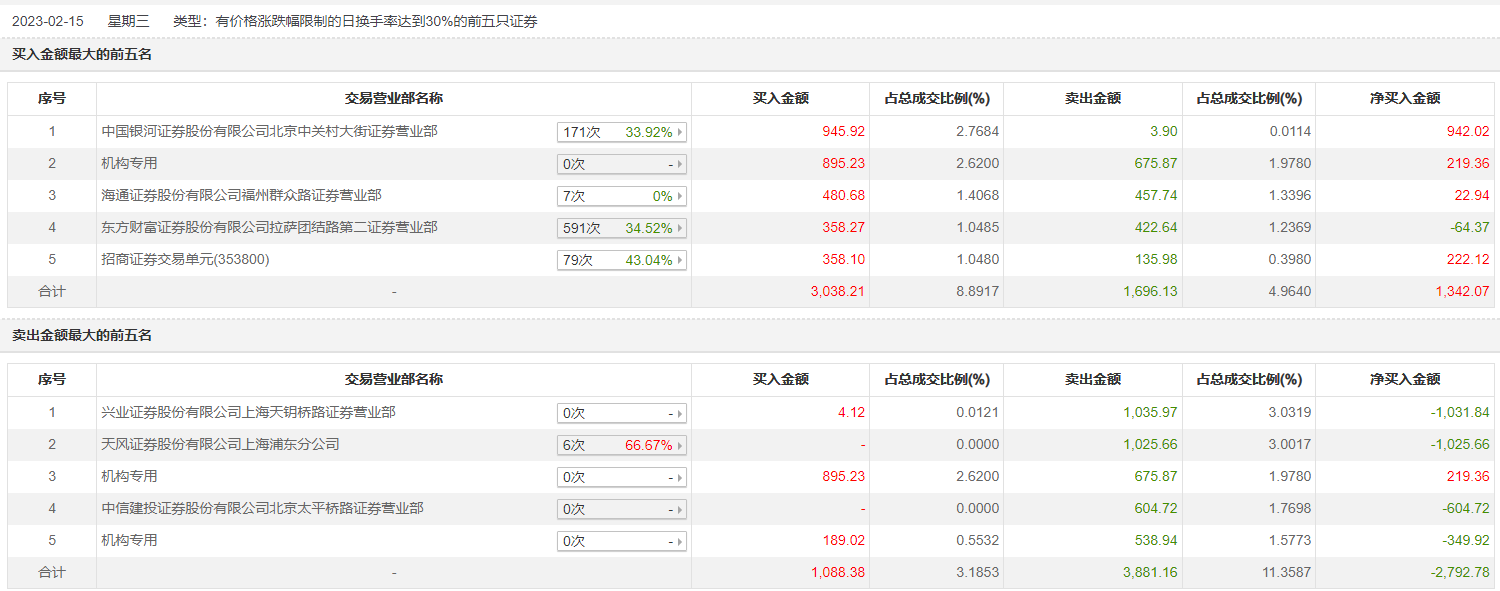Open 兴业证券上海天钥桥路证券营业部
Image resolution: width=1500 pixels, height=591 pixels.
pos(248,412)
